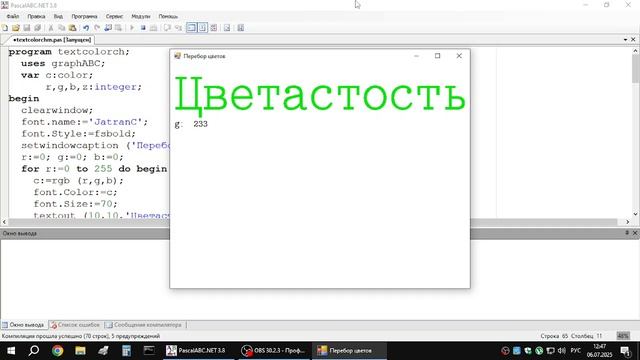Open the Вид menu
This screenshot has width=640, height=360.
pos(58,16)
